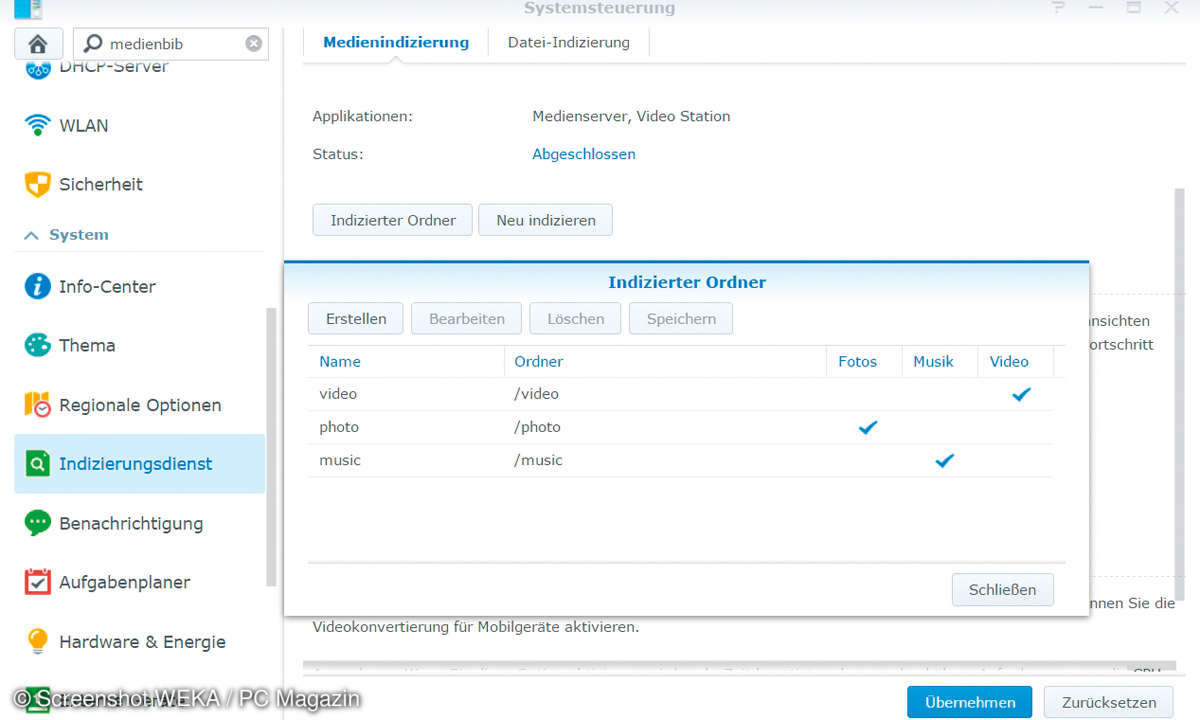Click the Video column header
Viewport: 1200px width, 720px height.
click(x=1015, y=362)
